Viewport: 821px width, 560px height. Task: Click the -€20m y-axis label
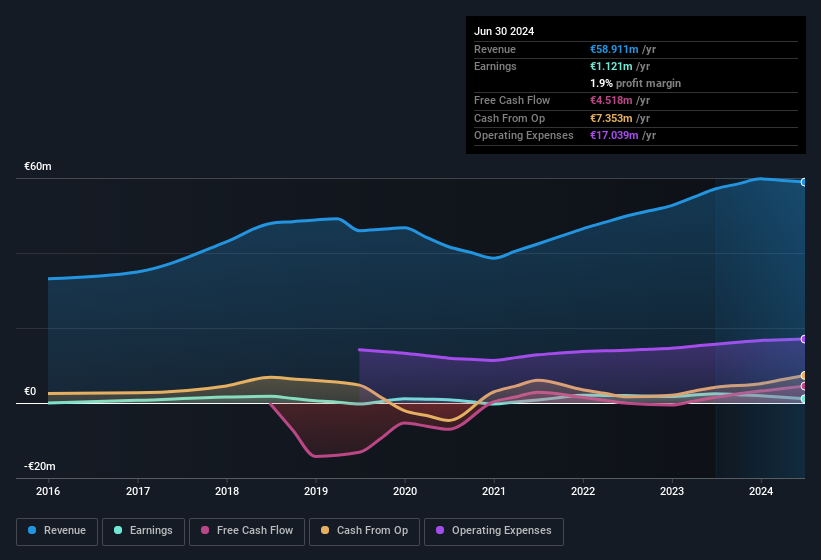tap(39, 466)
